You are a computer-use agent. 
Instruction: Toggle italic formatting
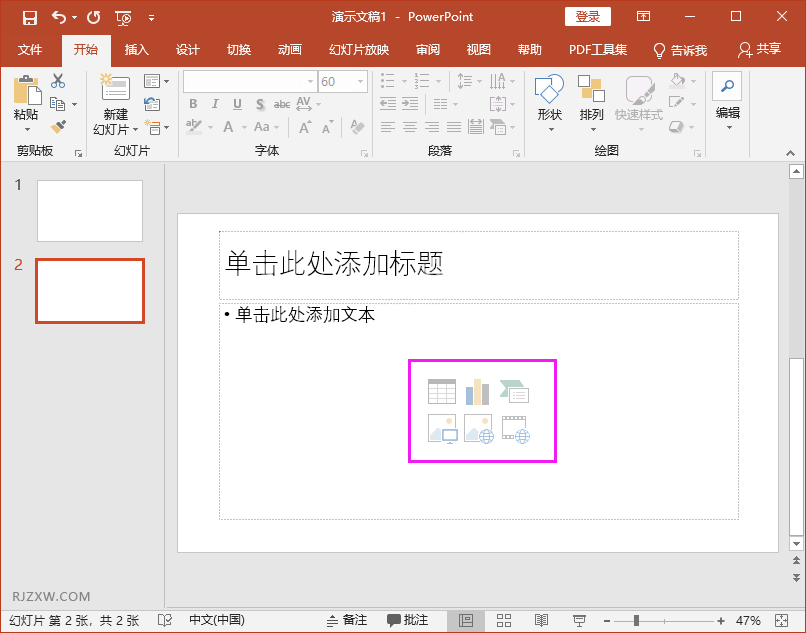pyautogui.click(x=214, y=103)
